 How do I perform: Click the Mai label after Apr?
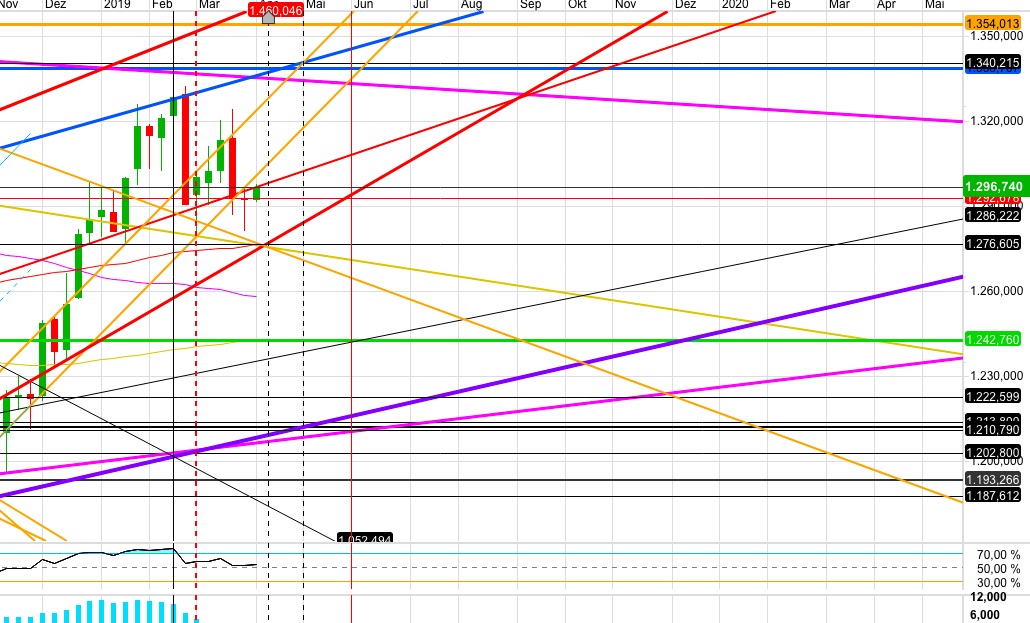point(934,5)
